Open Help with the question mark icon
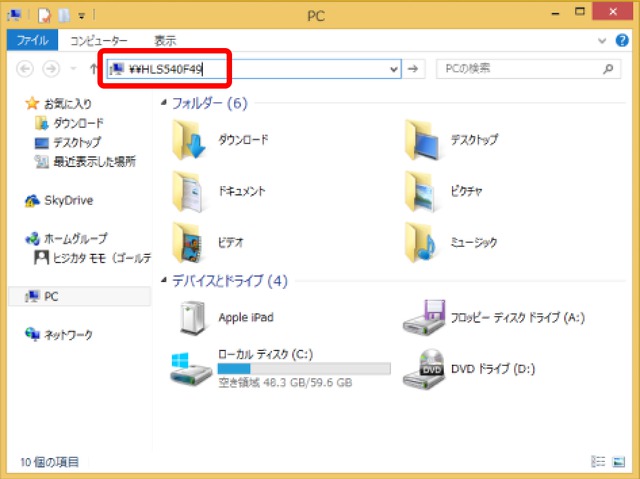Screen dimensions: 640x479 tap(622, 40)
